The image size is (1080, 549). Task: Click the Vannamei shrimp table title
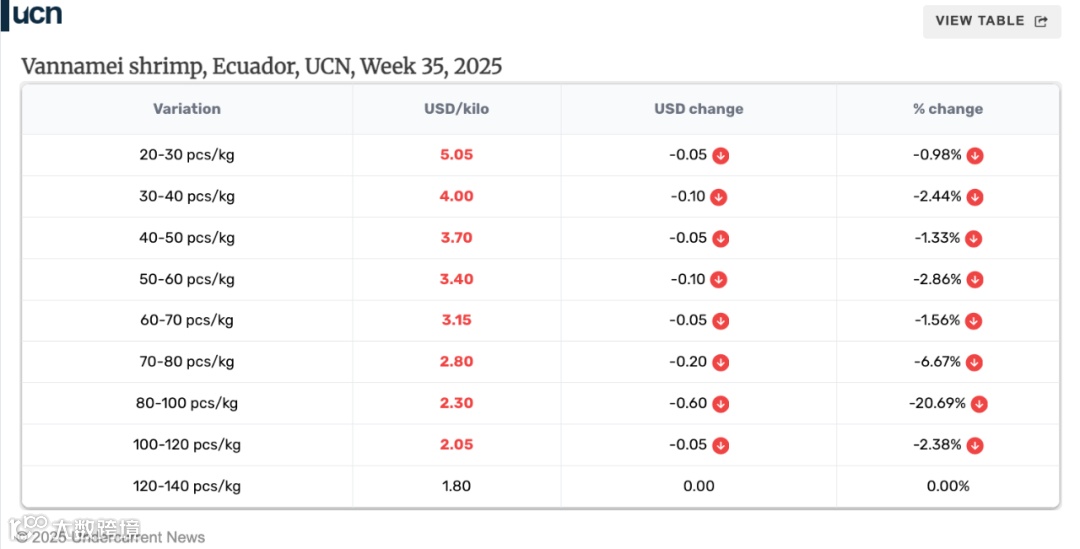262,67
